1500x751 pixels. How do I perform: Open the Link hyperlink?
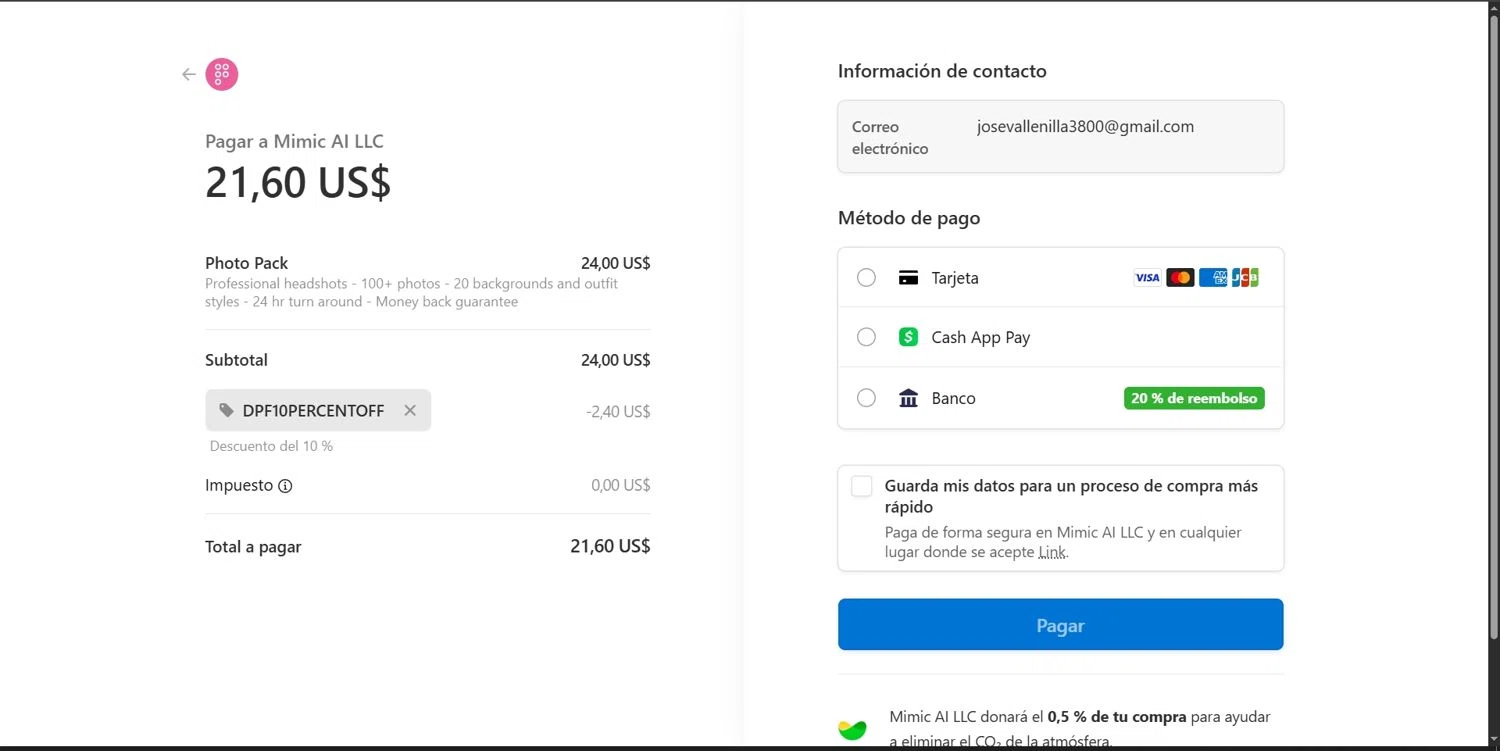pyautogui.click(x=1052, y=552)
